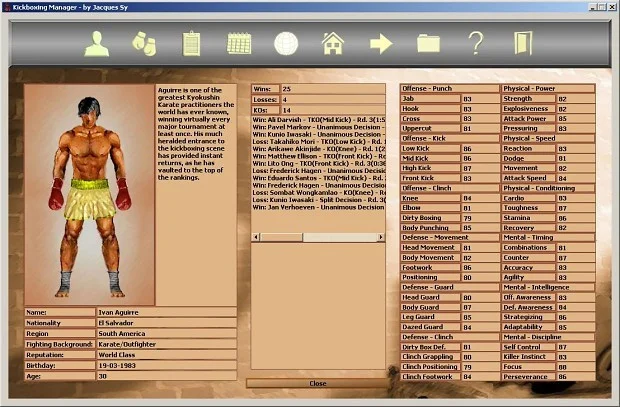This screenshot has width=620, height=407.
Task: Click the 'Physical - Speed' section header
Action: [548, 138]
